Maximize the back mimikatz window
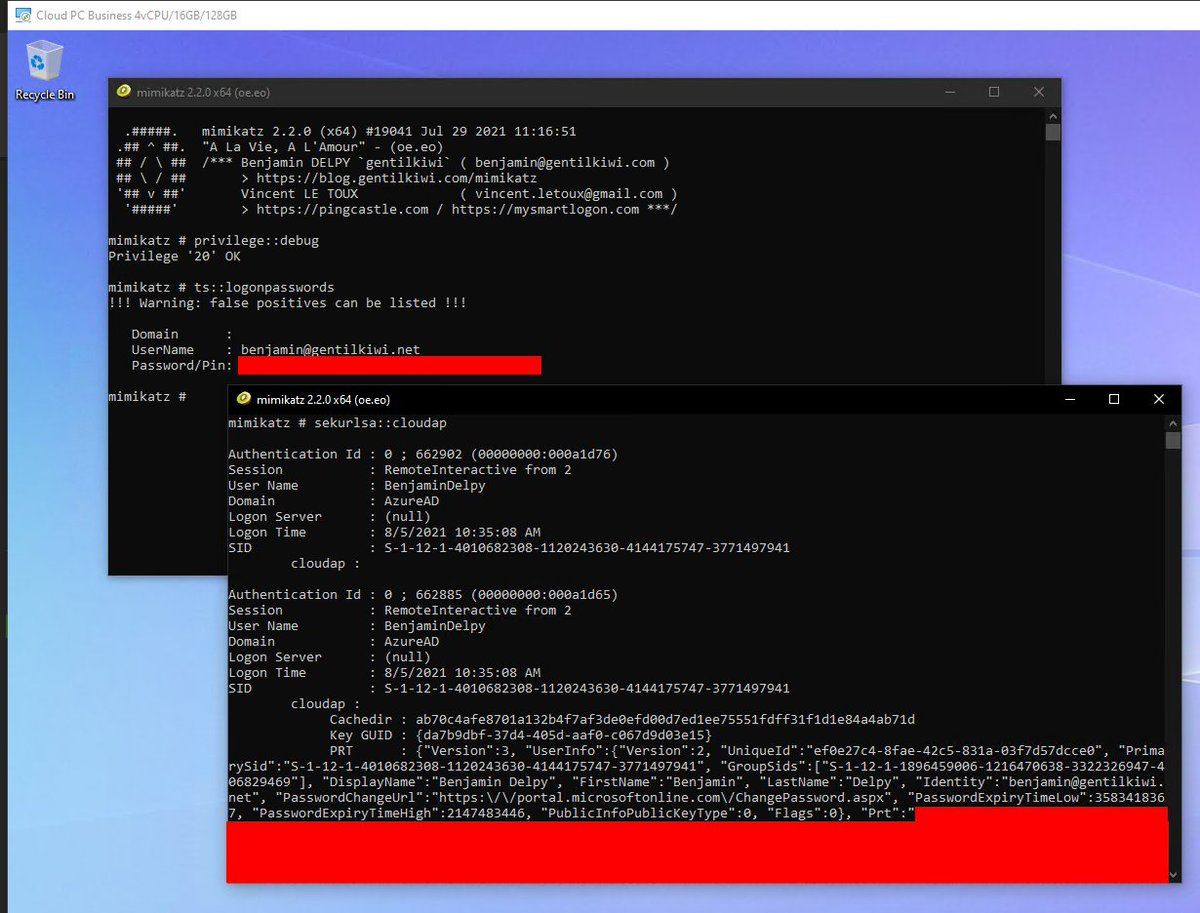Viewport: 1200px width, 913px height. pyautogui.click(x=994, y=92)
